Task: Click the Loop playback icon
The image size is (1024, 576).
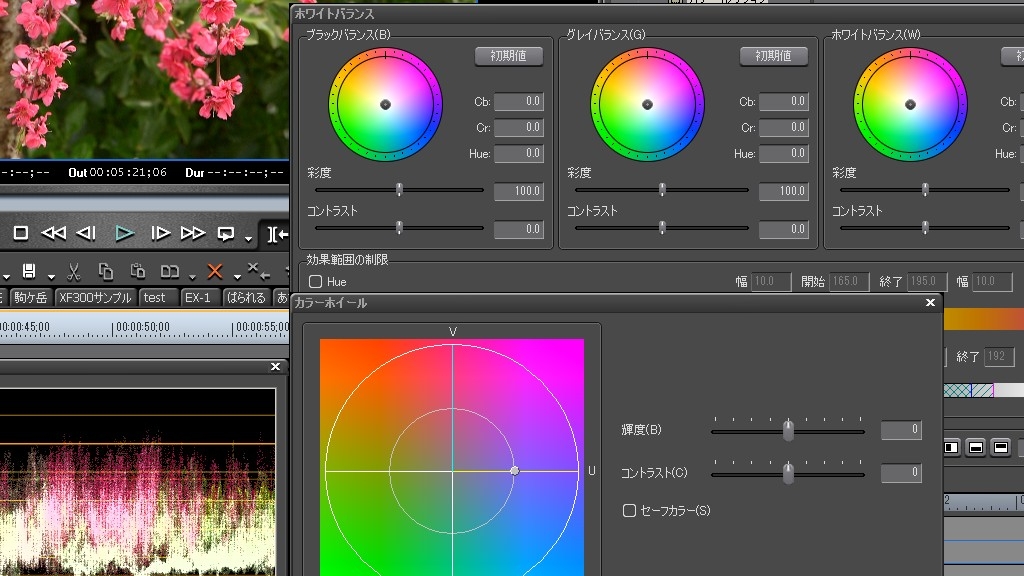Action: click(x=226, y=233)
